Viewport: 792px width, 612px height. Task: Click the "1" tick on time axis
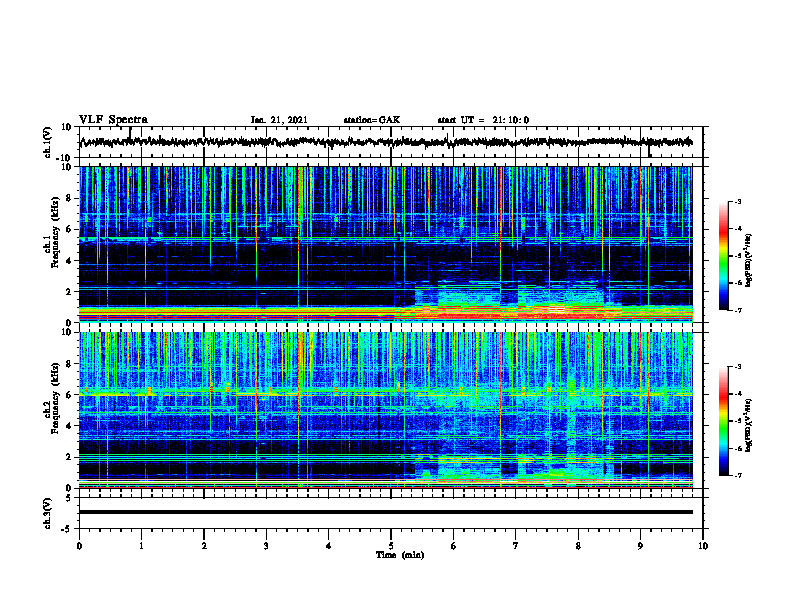tap(141, 546)
